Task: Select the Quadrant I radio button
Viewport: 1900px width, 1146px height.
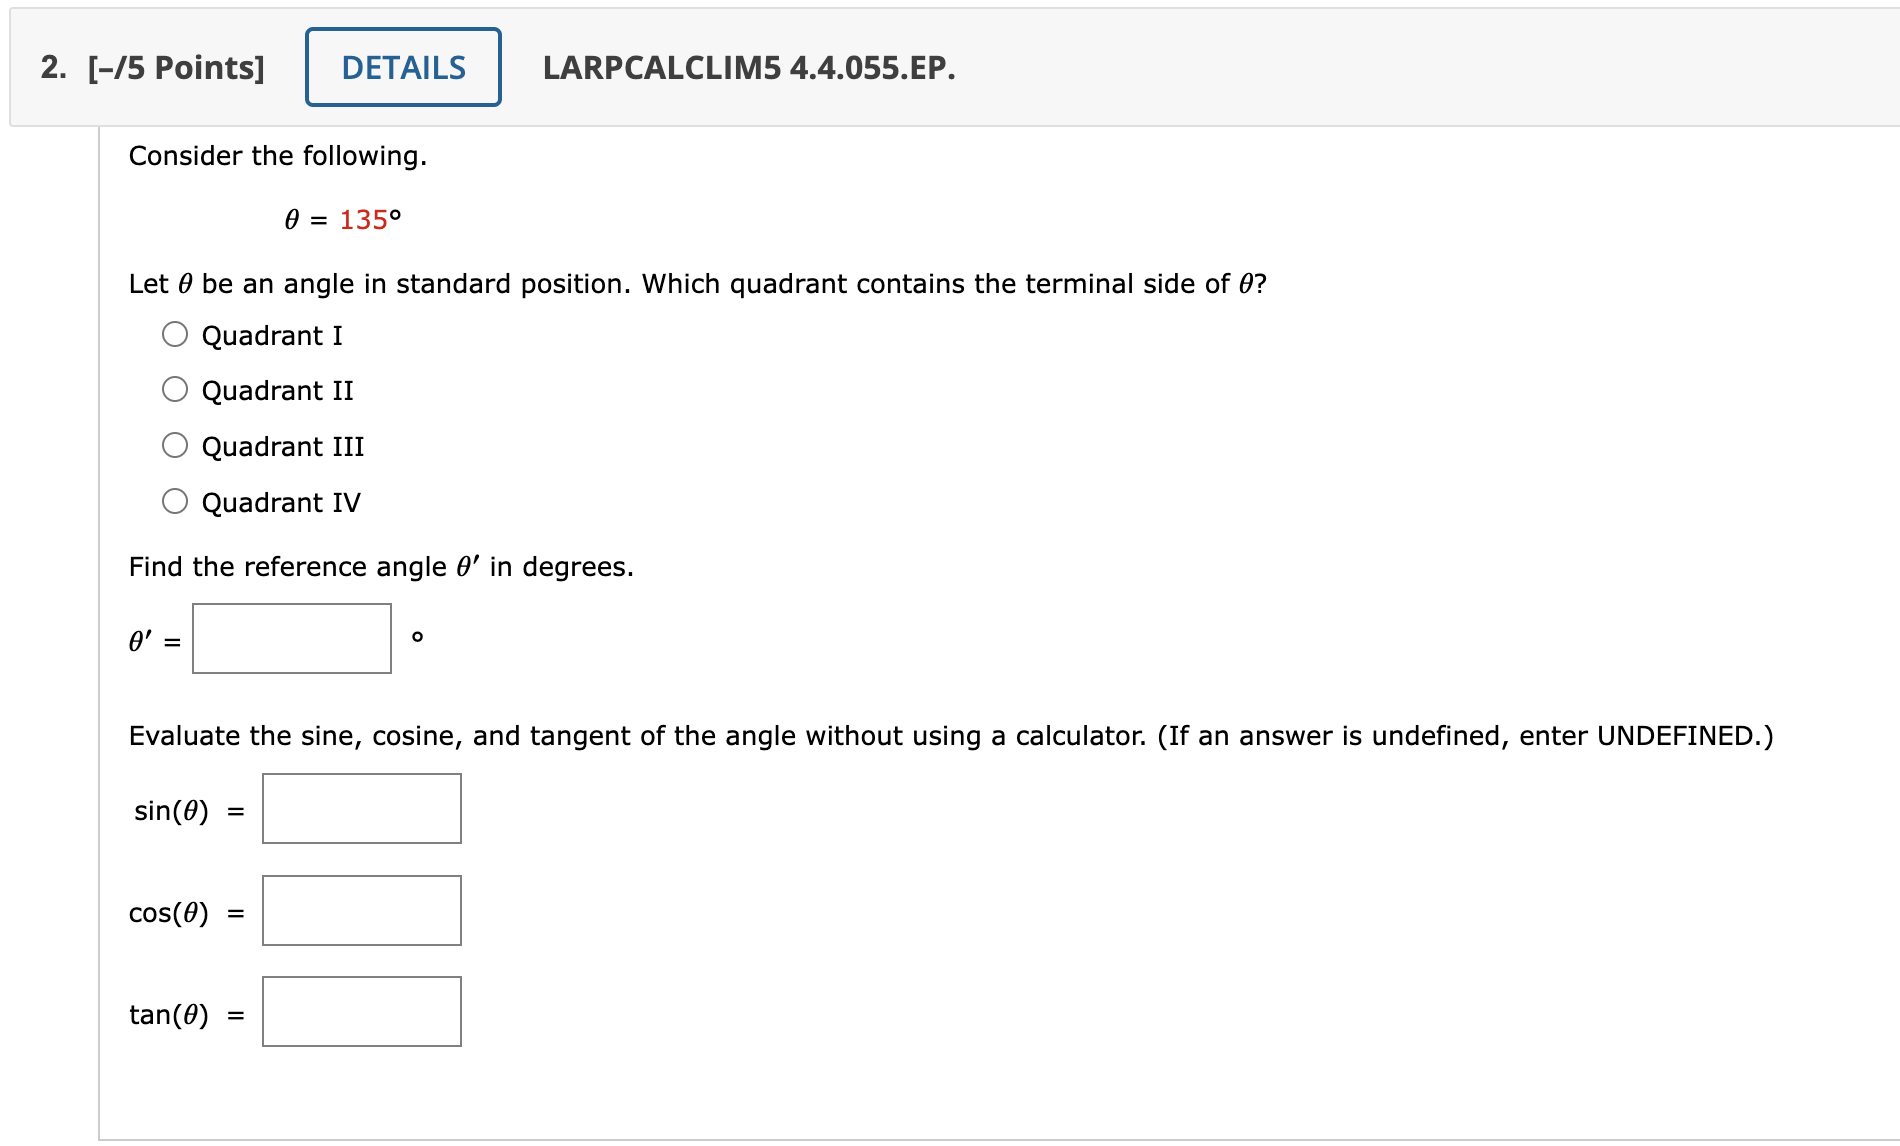Action: click(x=176, y=334)
